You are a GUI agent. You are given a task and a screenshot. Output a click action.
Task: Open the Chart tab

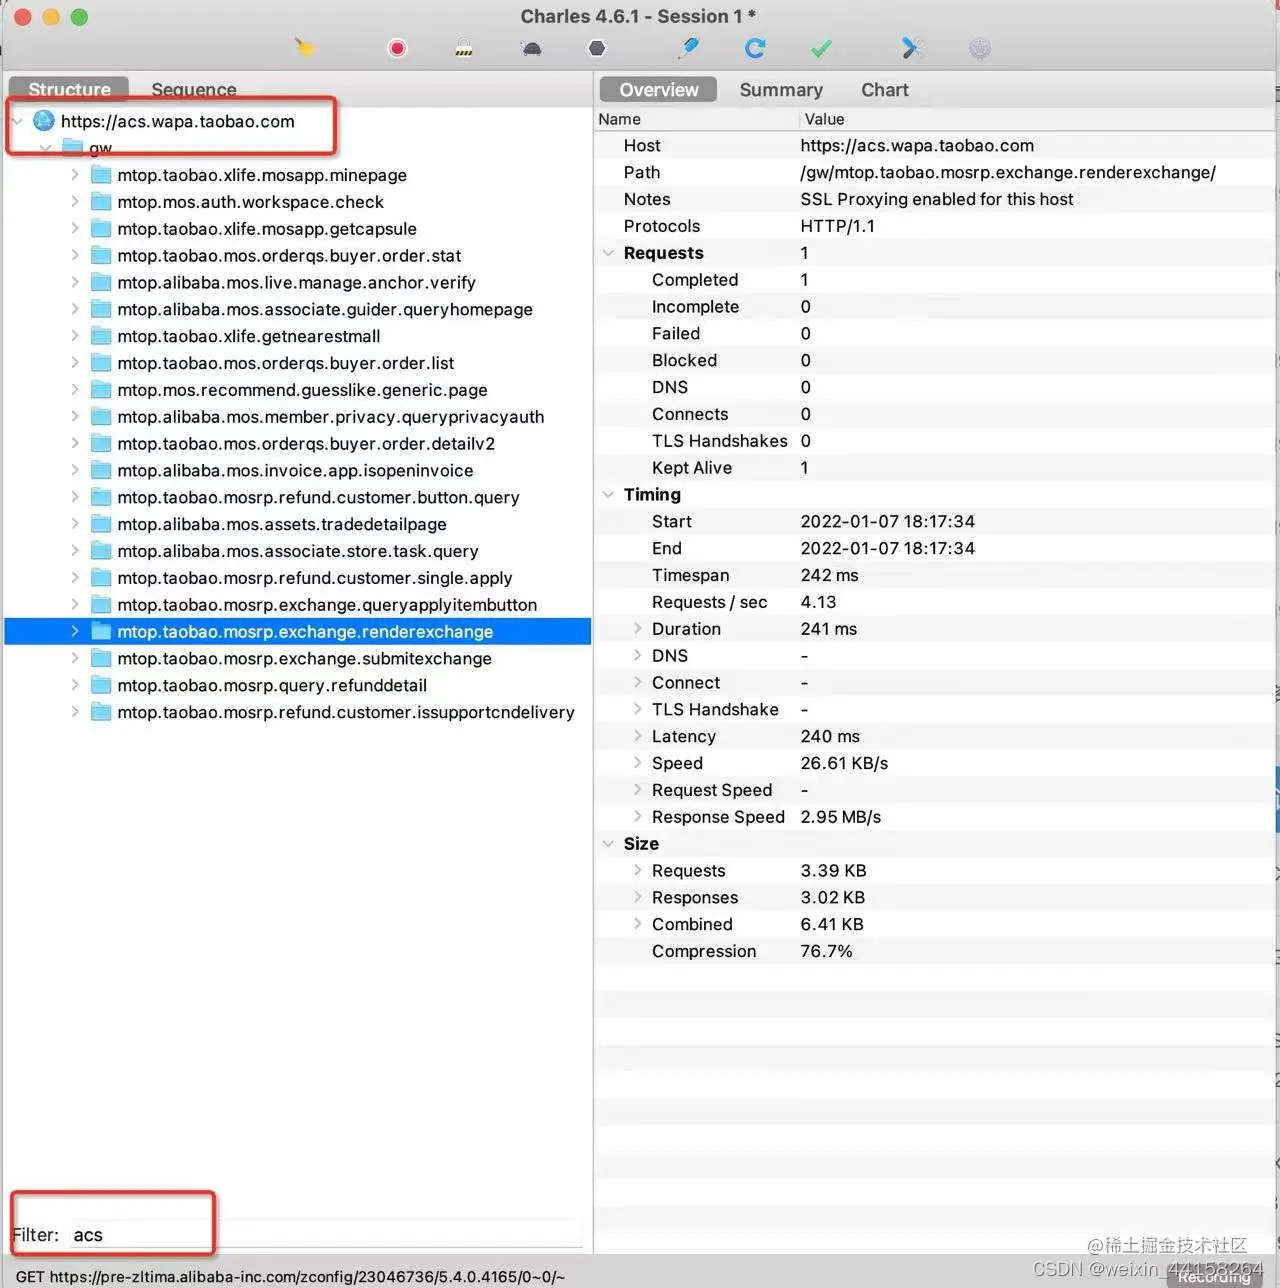click(885, 89)
